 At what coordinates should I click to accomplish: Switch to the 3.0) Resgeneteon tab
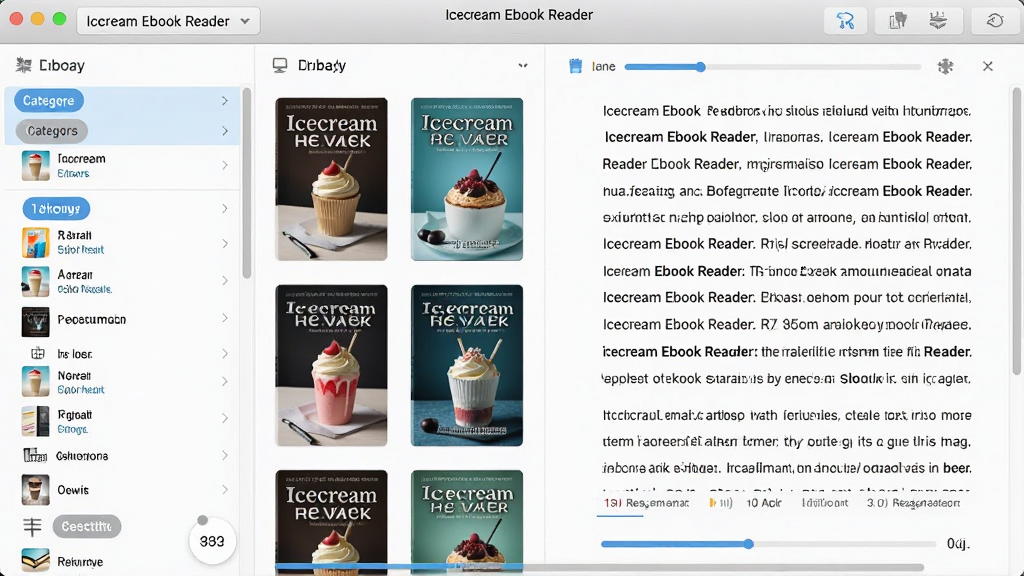[913, 503]
